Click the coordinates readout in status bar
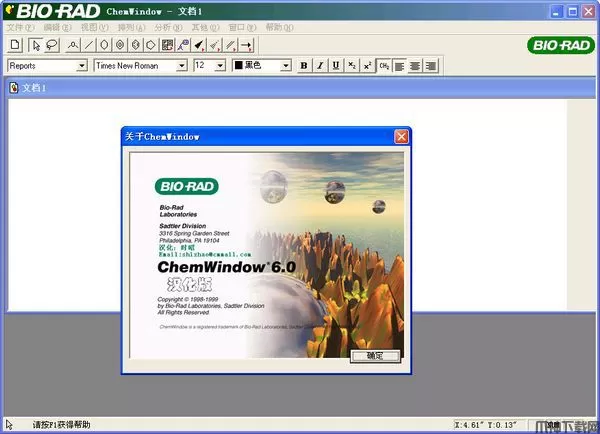The height and width of the screenshot is (434, 600). point(485,425)
